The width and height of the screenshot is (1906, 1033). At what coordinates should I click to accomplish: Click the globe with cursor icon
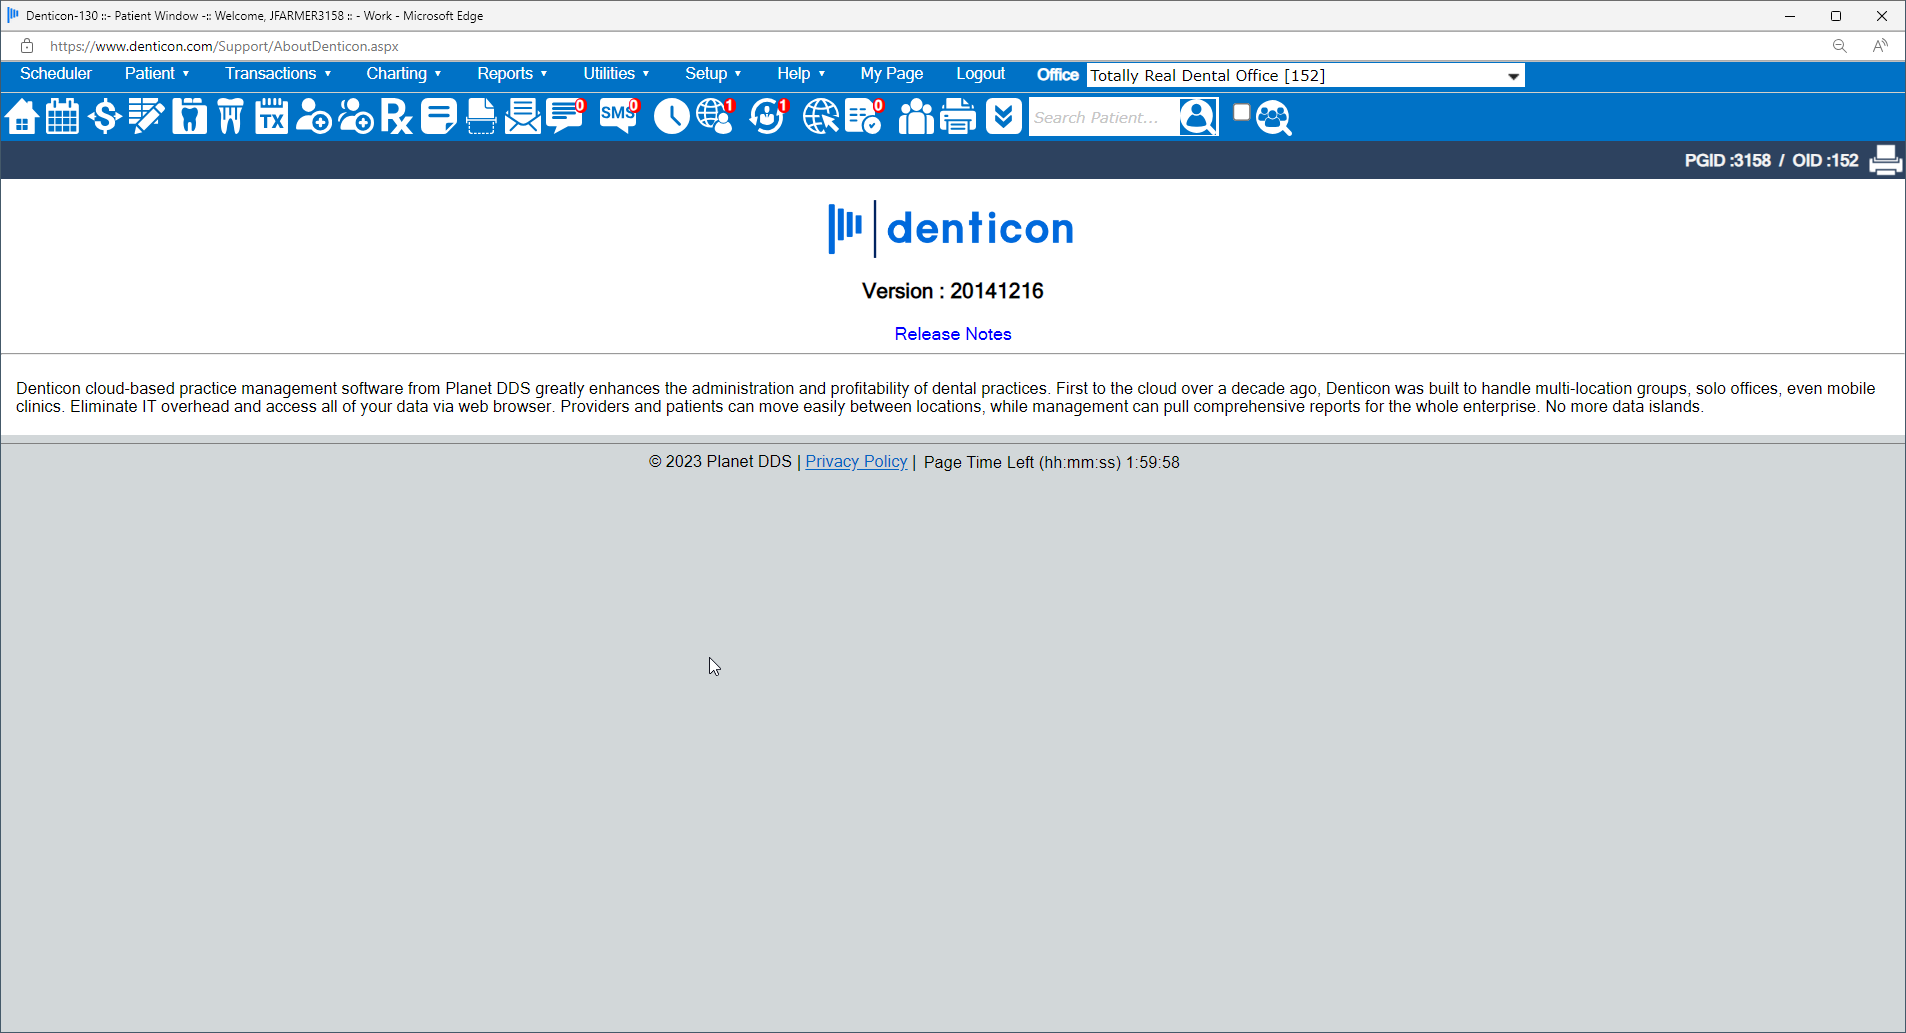821,117
